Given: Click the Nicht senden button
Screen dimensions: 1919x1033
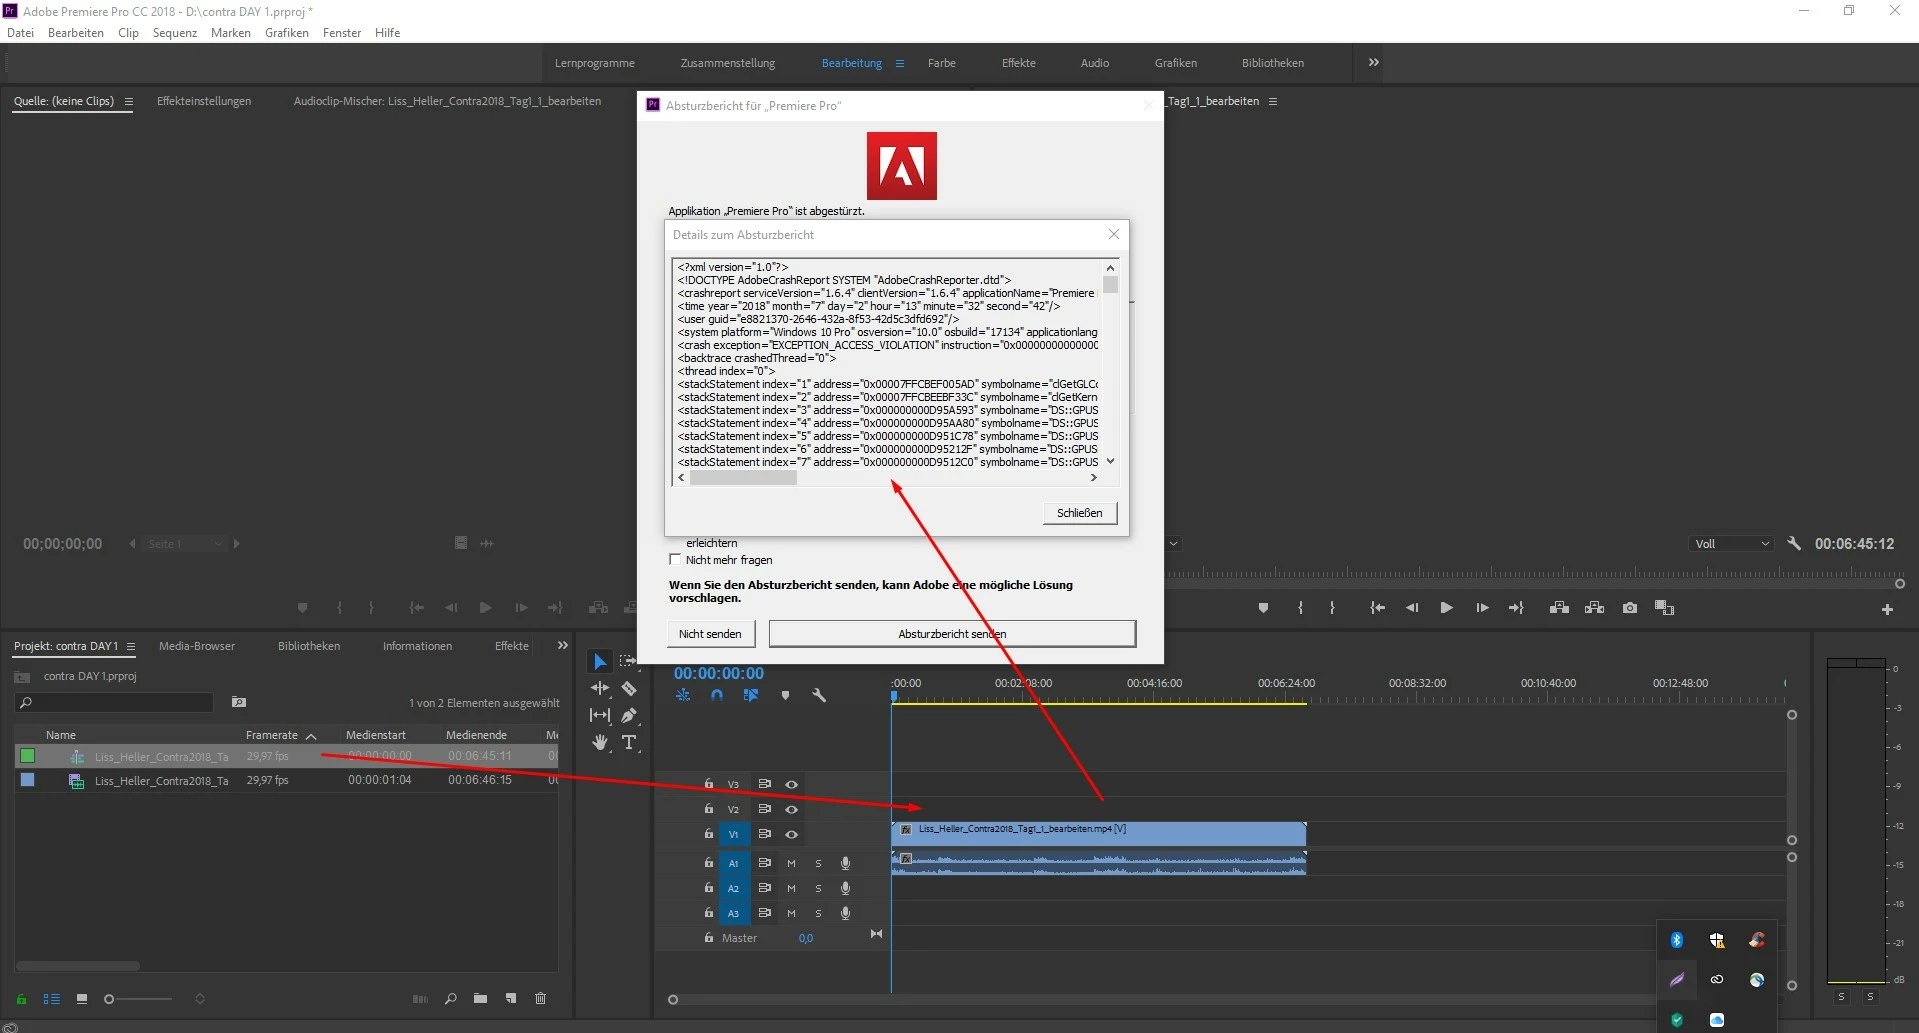Looking at the screenshot, I should click(710, 634).
